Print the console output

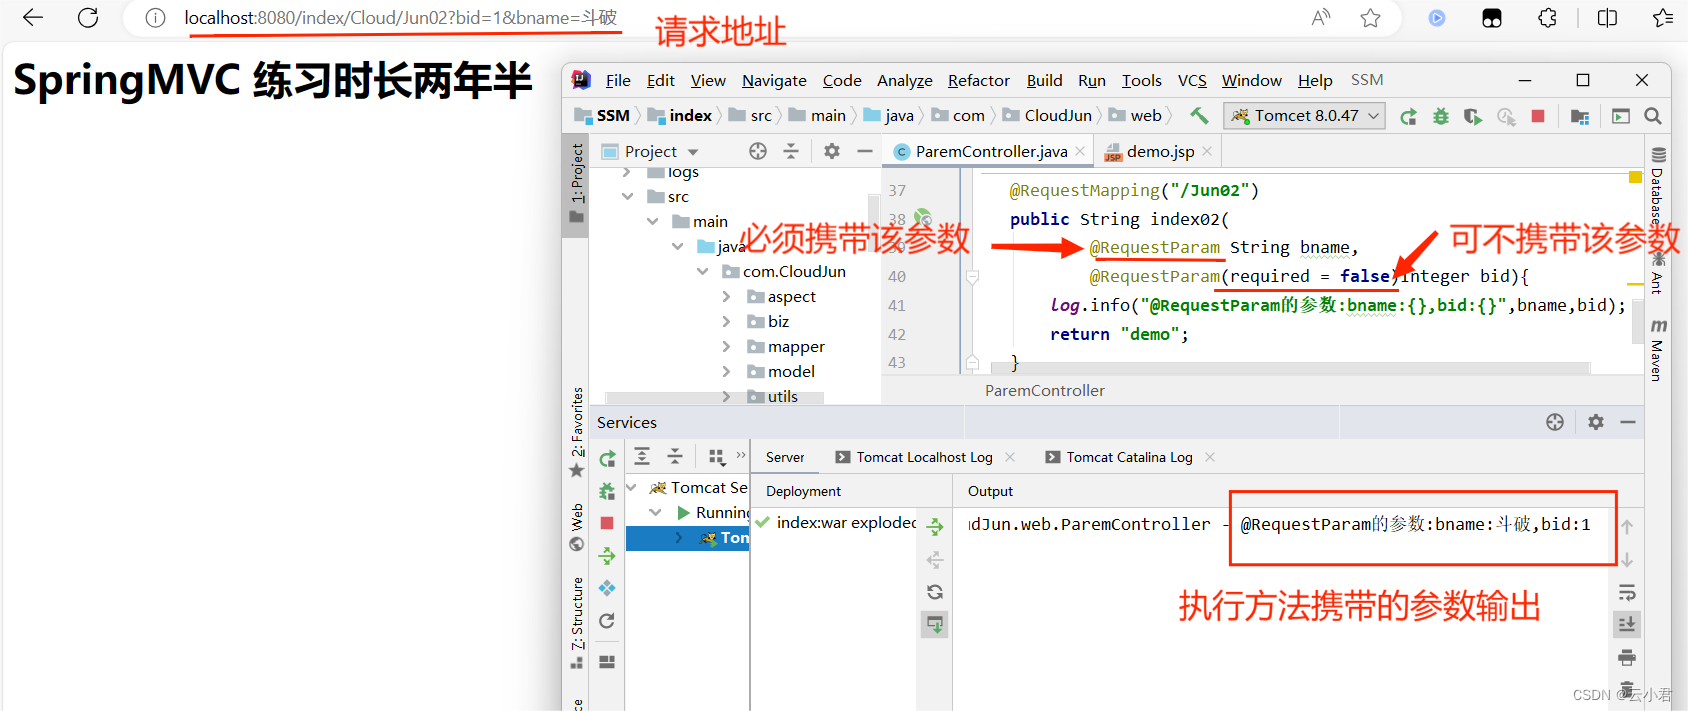pyautogui.click(x=1627, y=657)
